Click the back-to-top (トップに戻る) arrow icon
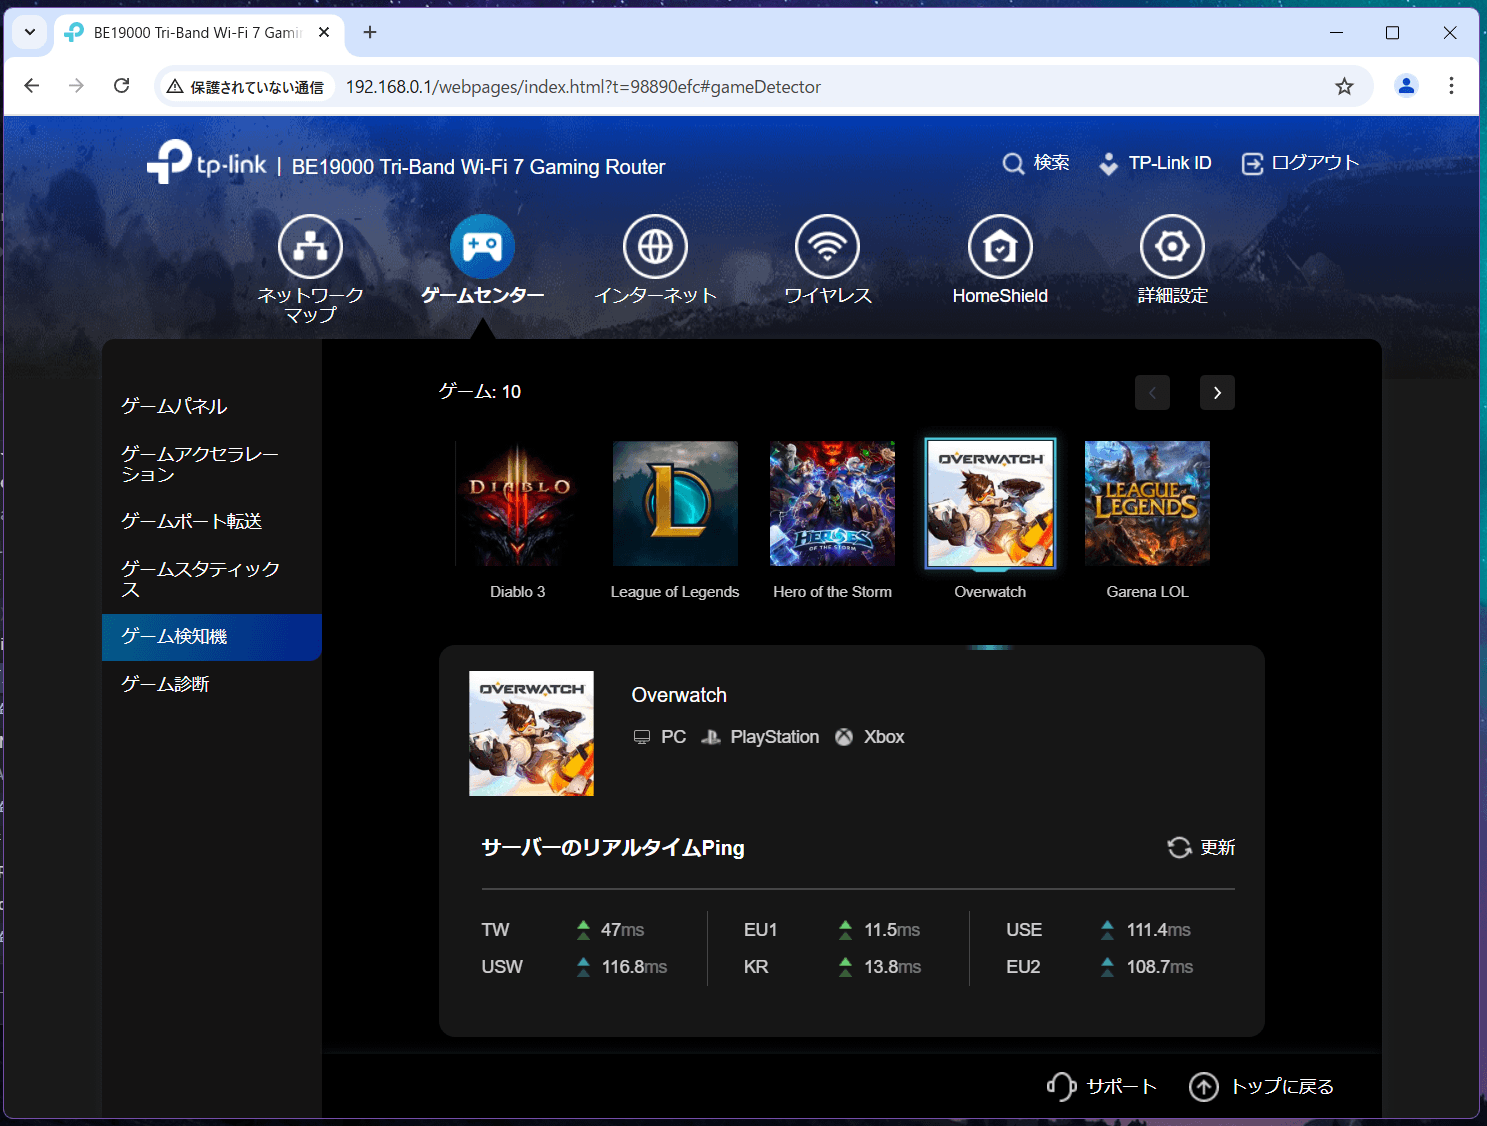The width and height of the screenshot is (1487, 1126). click(1204, 1086)
